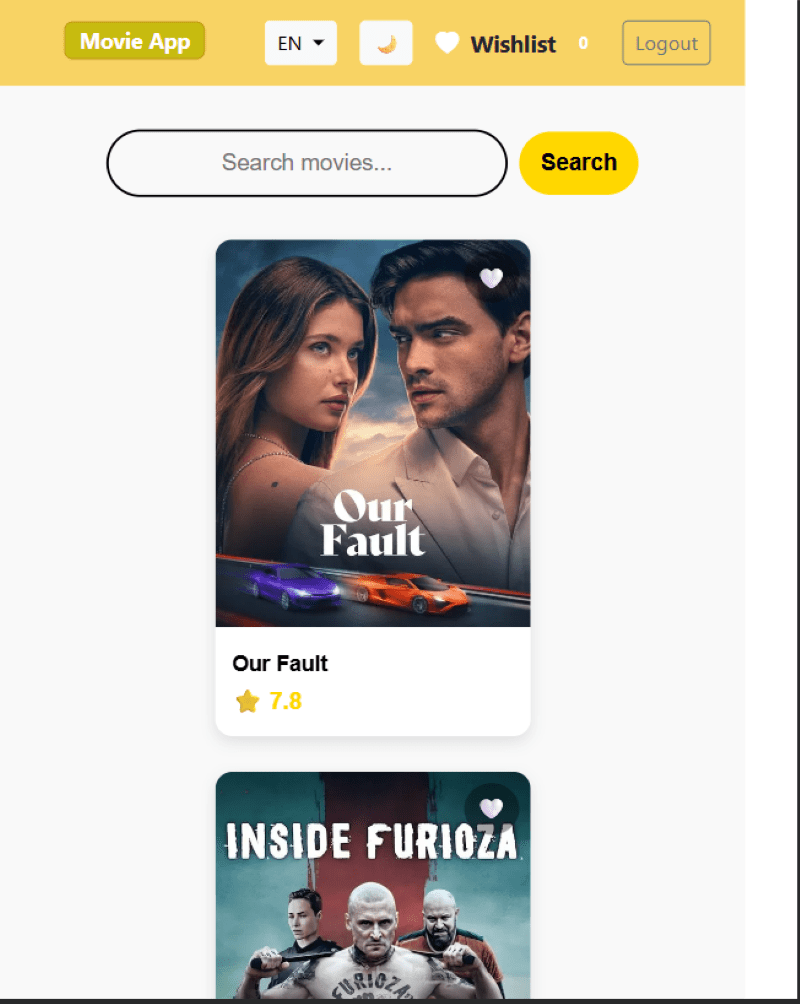Open the Inside Furioza movie poster
The width and height of the screenshot is (800, 1004).
click(x=373, y=885)
